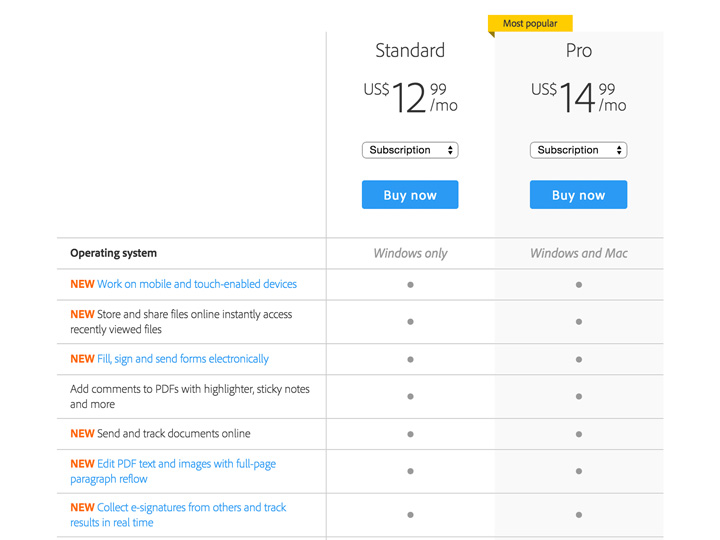
Task: Click Pro dot for Collect e-signatures row
Action: click(x=579, y=515)
